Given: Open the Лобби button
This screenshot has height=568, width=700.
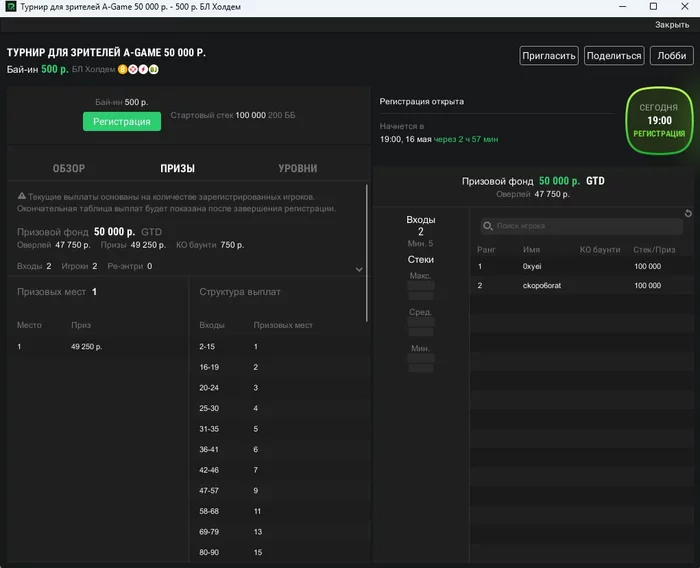Looking at the screenshot, I should (671, 56).
